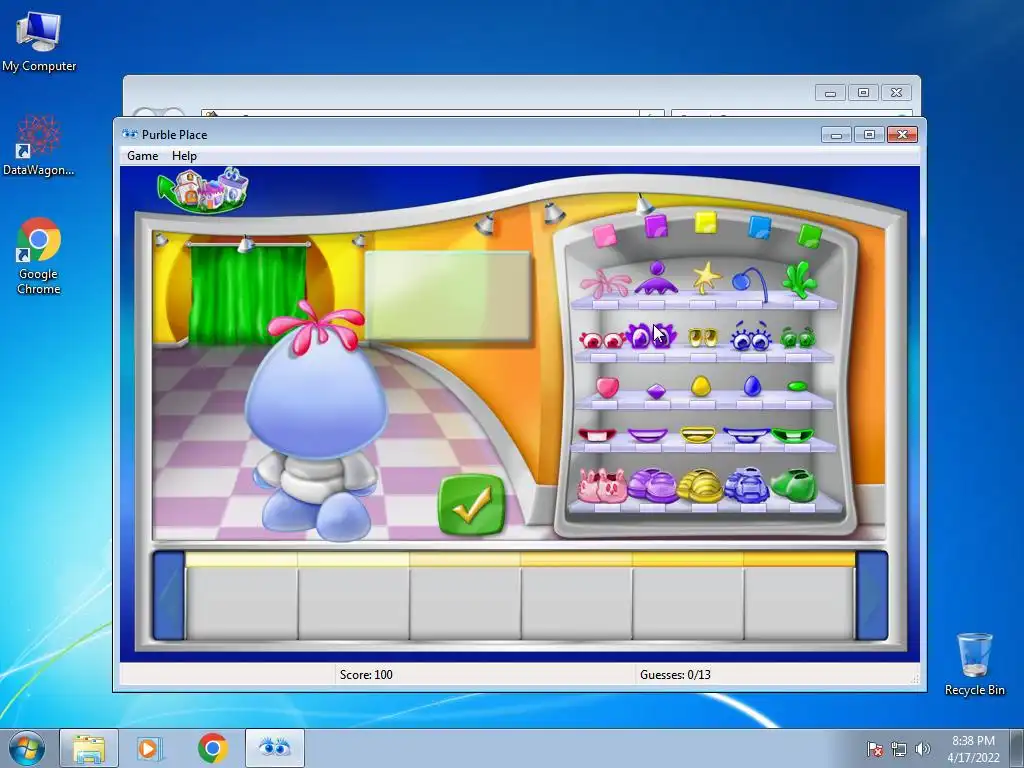This screenshot has width=1024, height=768.
Task: Open the volume tray icon
Action: (923, 748)
